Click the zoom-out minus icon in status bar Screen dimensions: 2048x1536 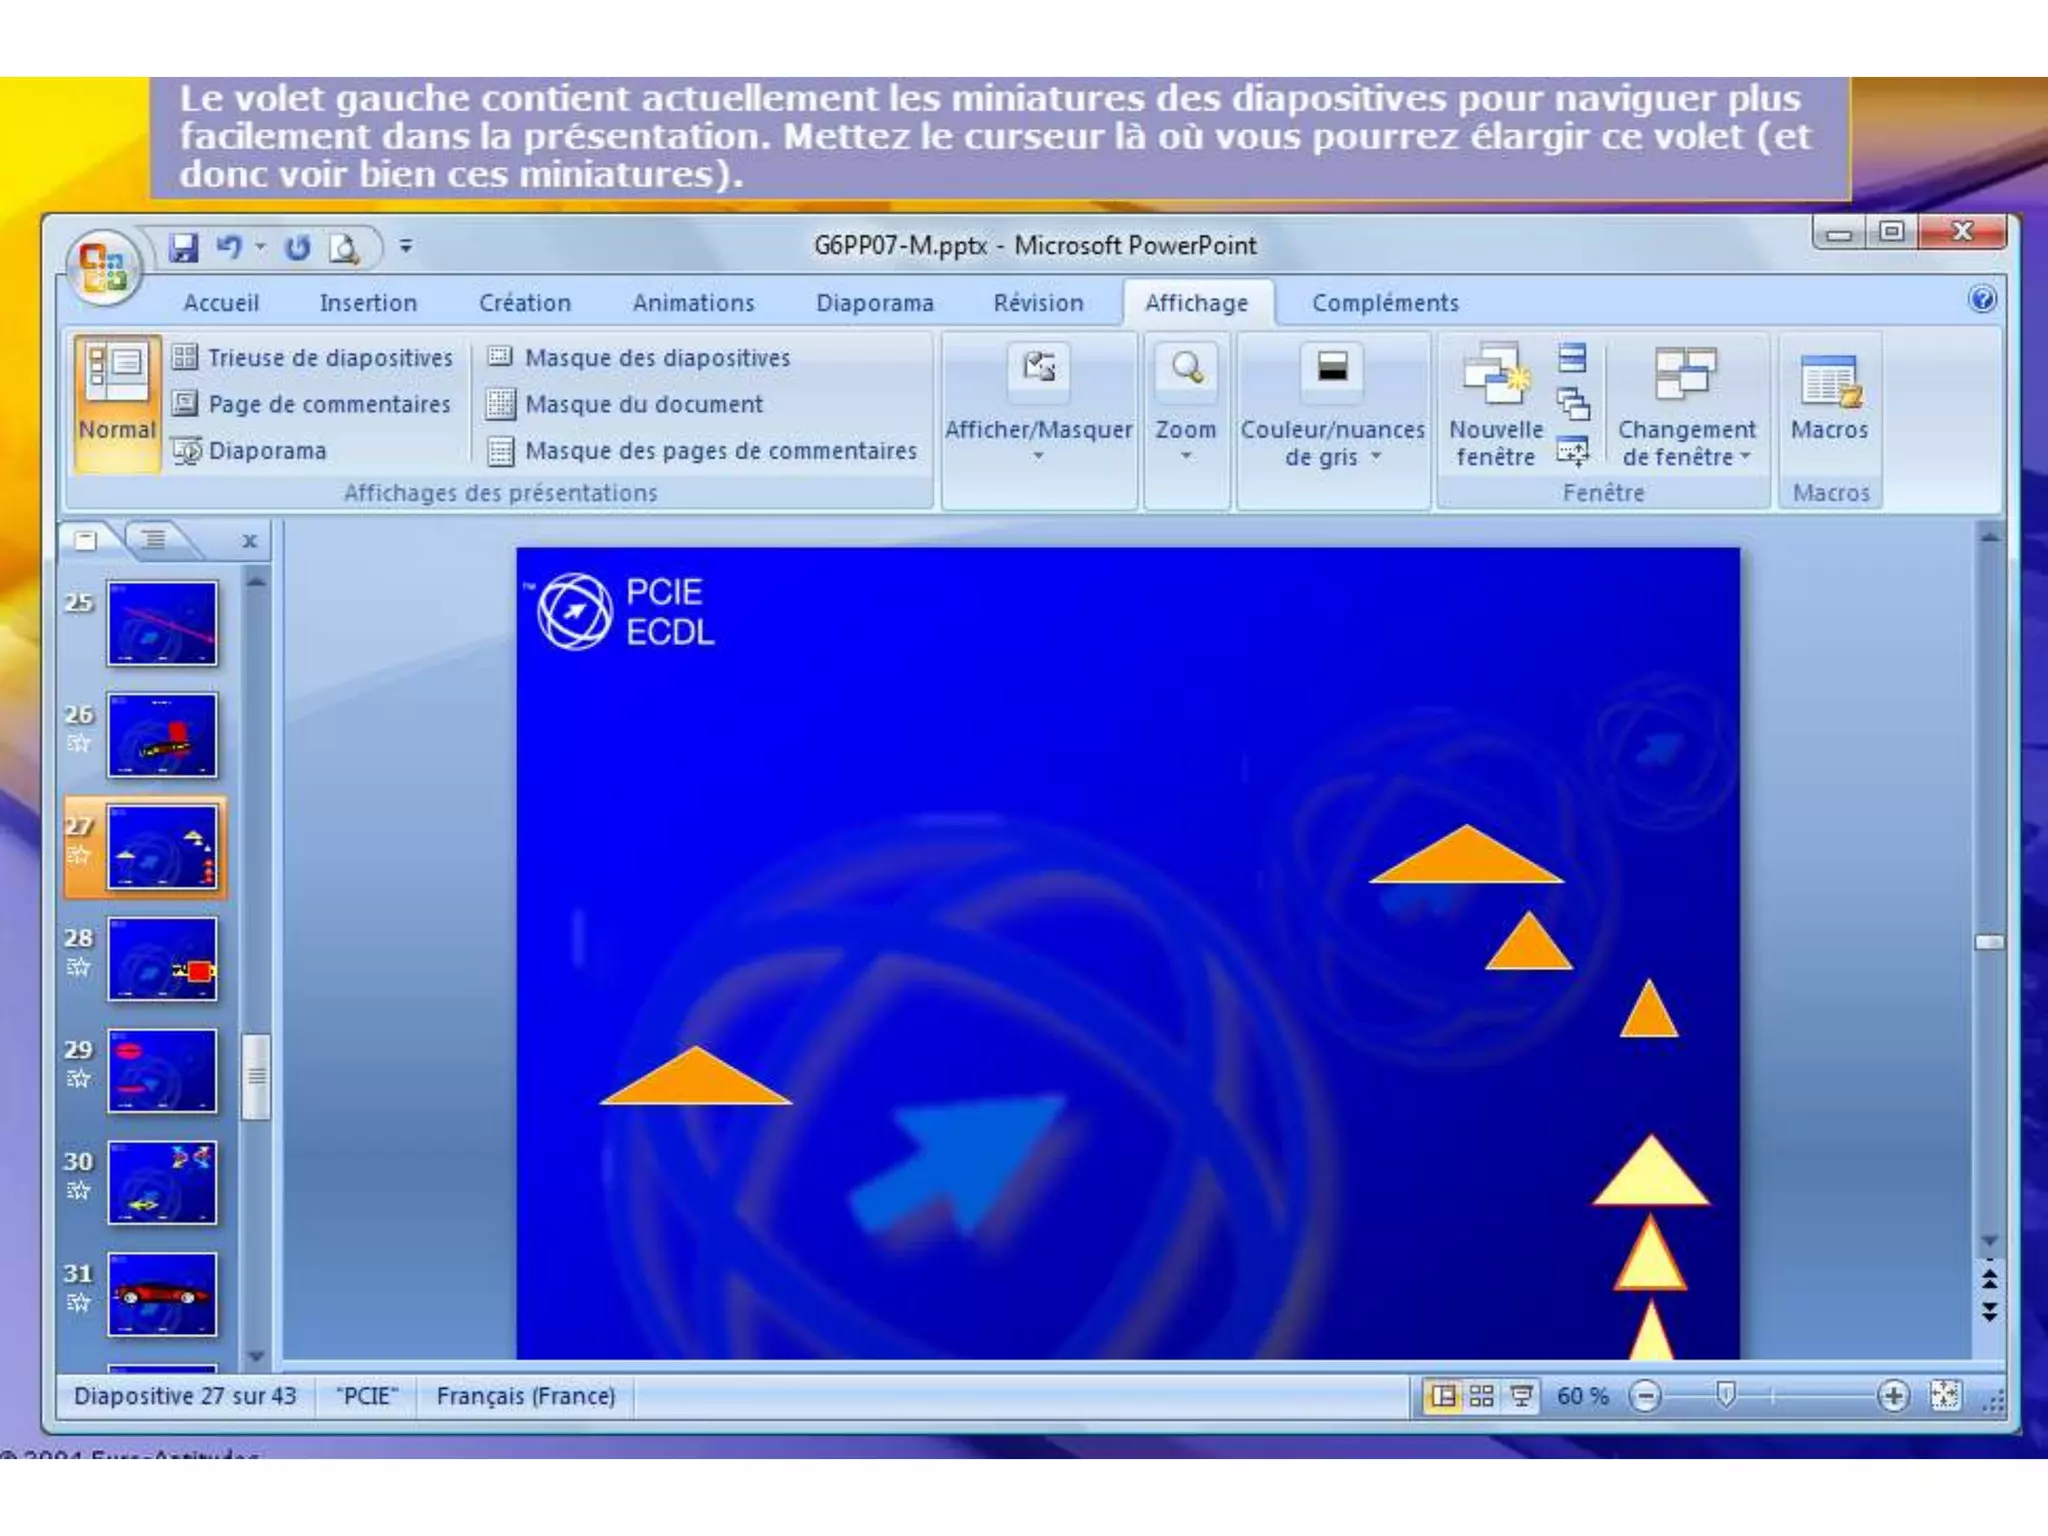coord(1645,1396)
